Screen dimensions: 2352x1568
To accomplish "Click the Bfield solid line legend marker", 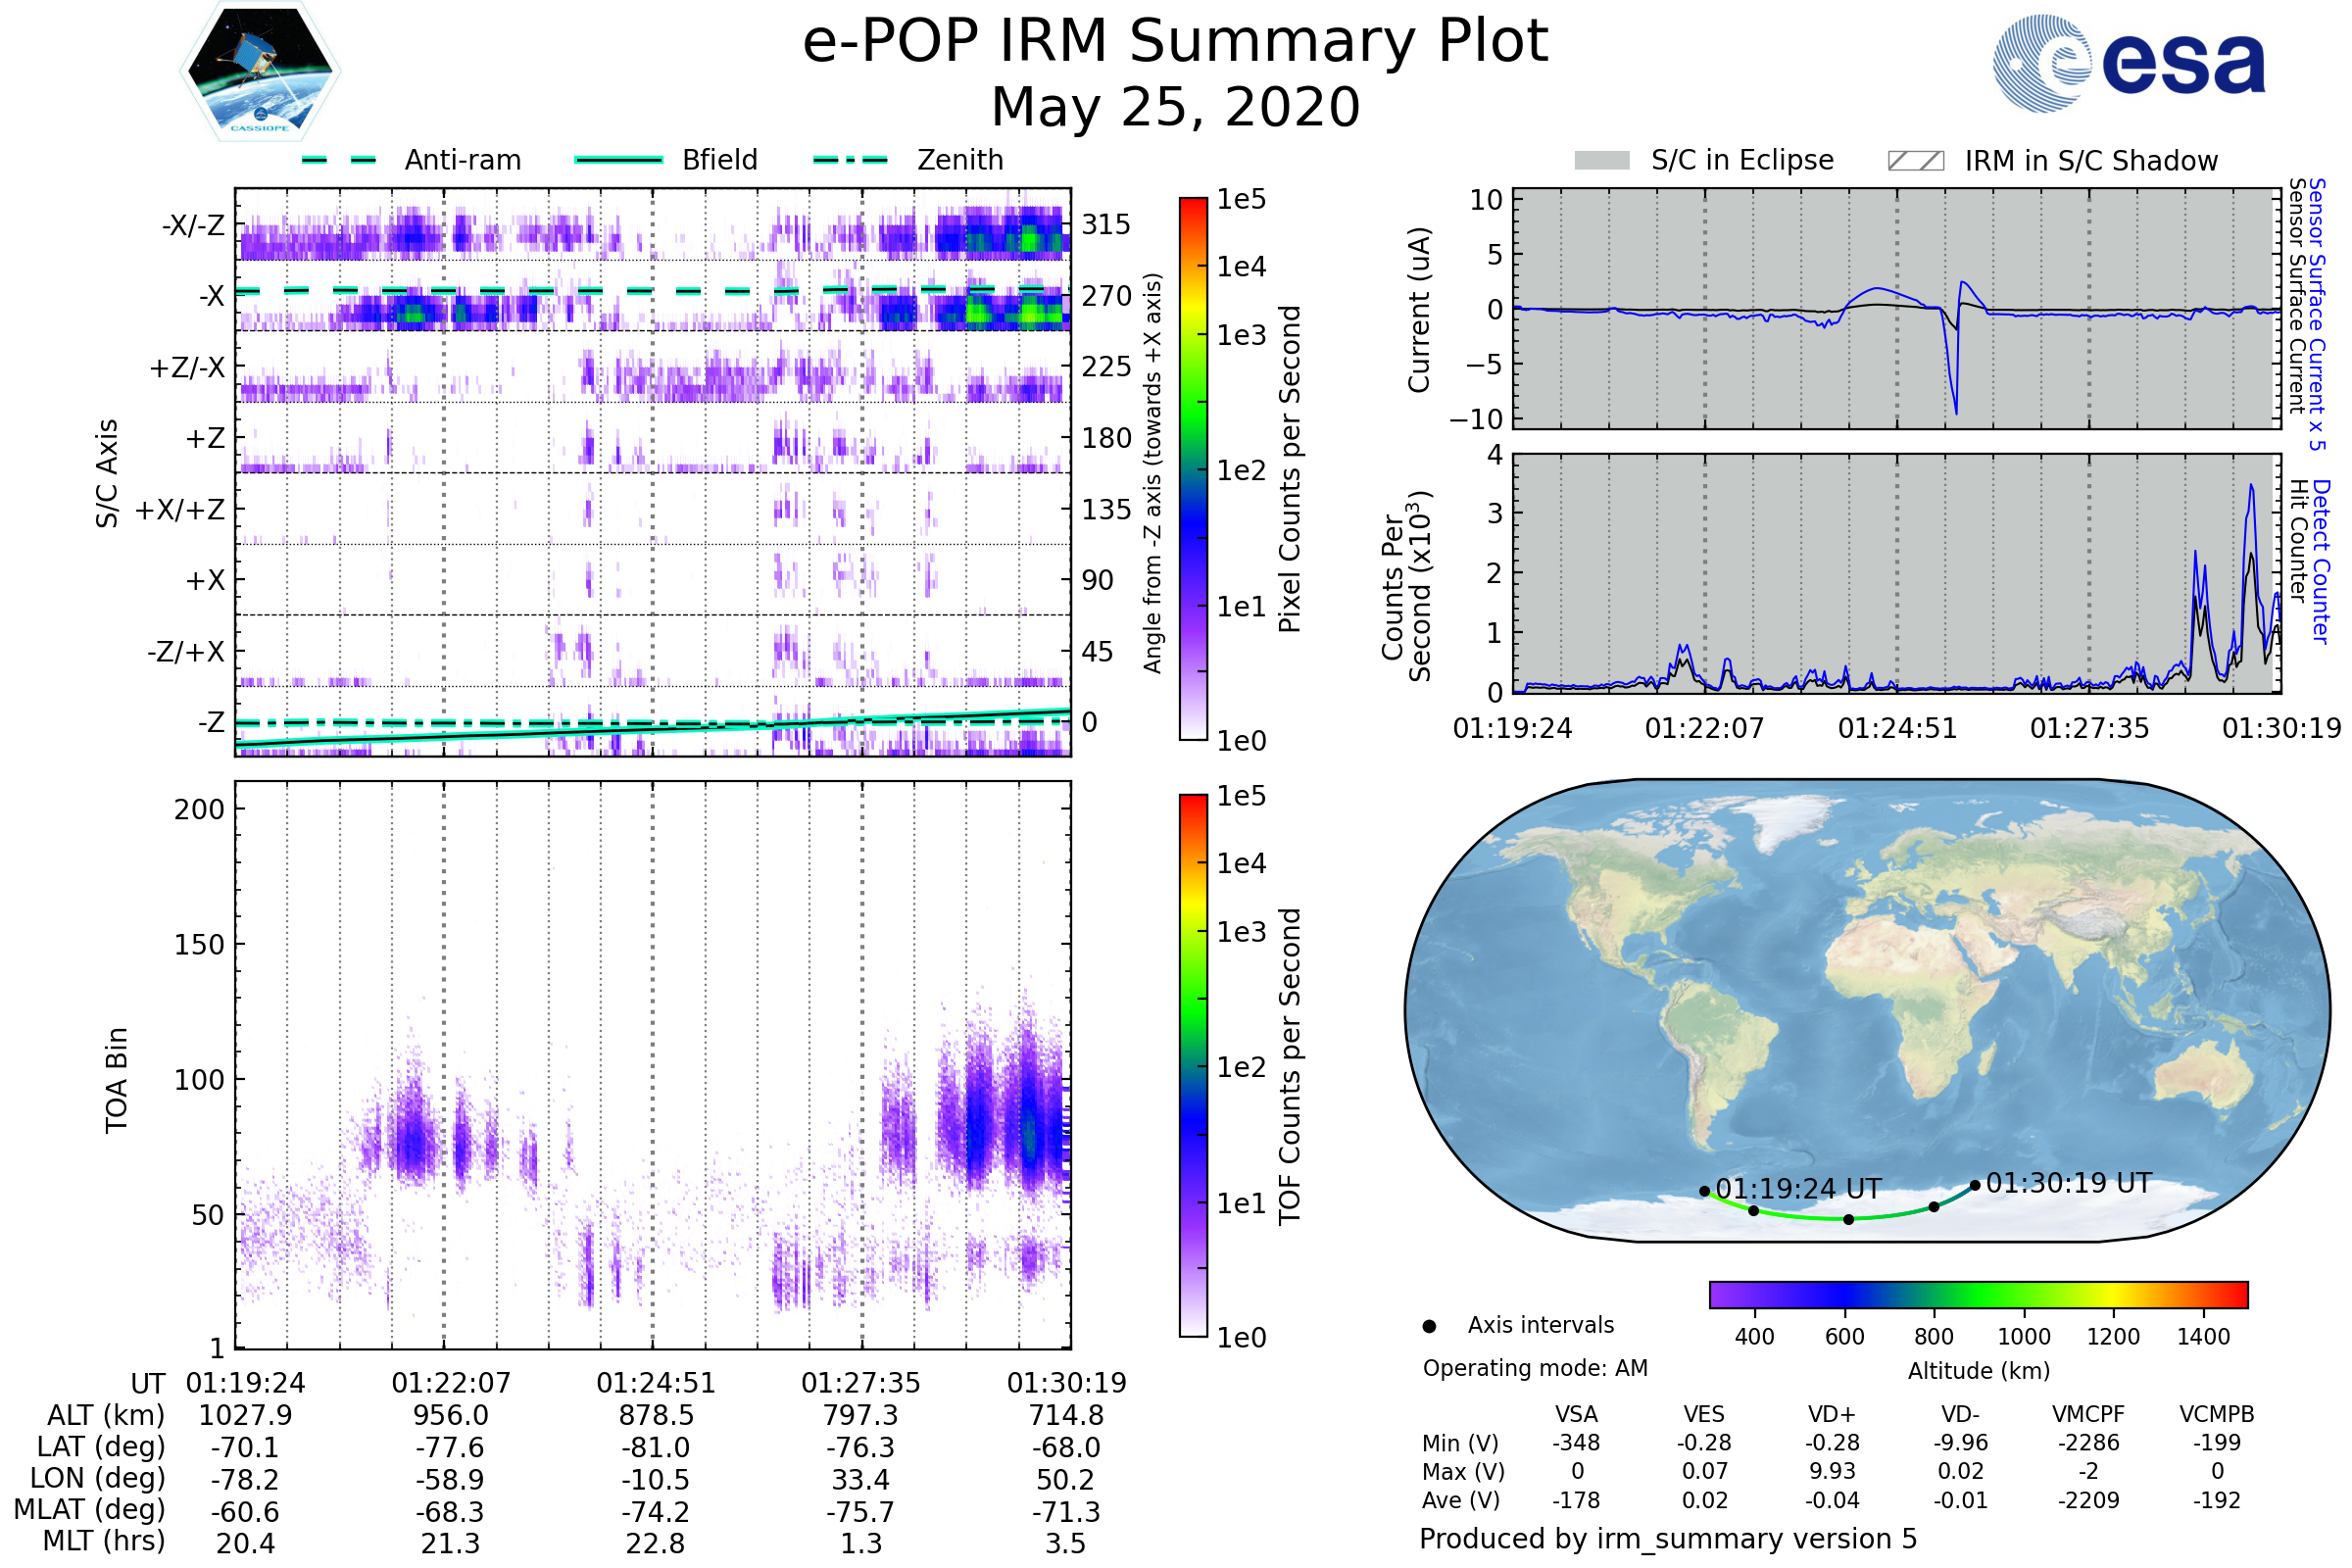I will pos(618,160).
